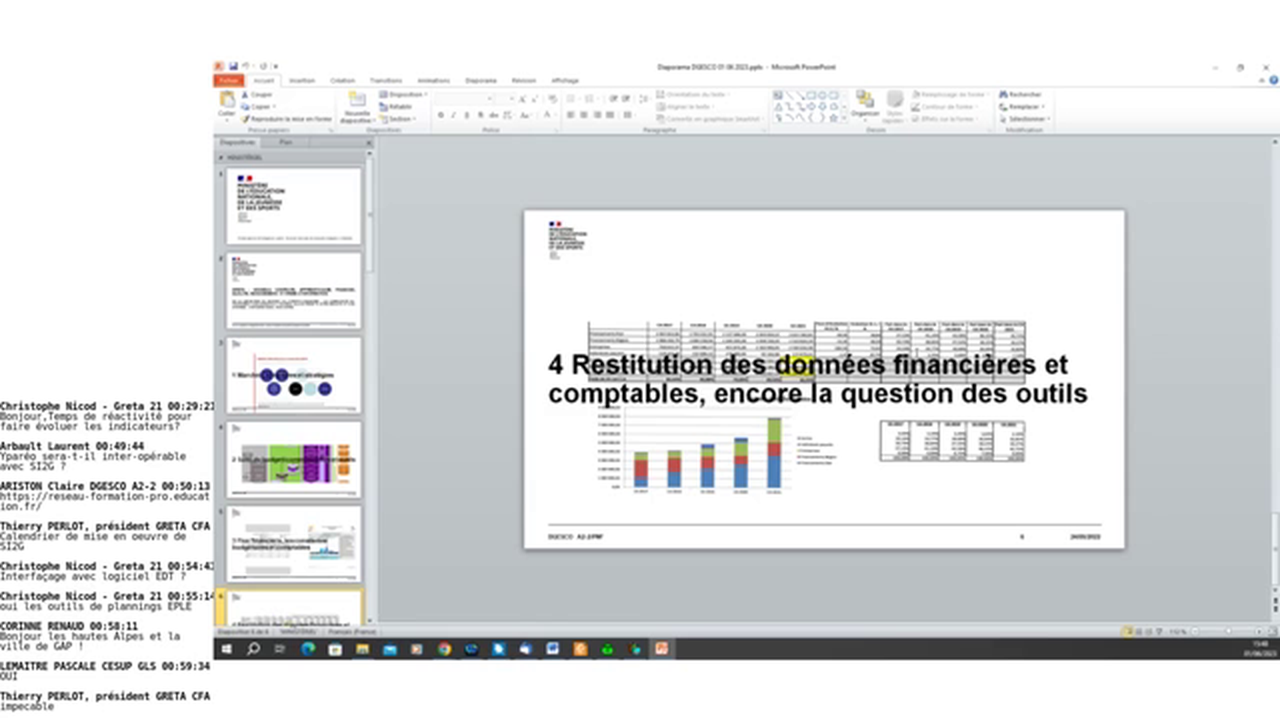Toggle center text alignment
This screenshot has height=720, width=1280.
[x=584, y=115]
